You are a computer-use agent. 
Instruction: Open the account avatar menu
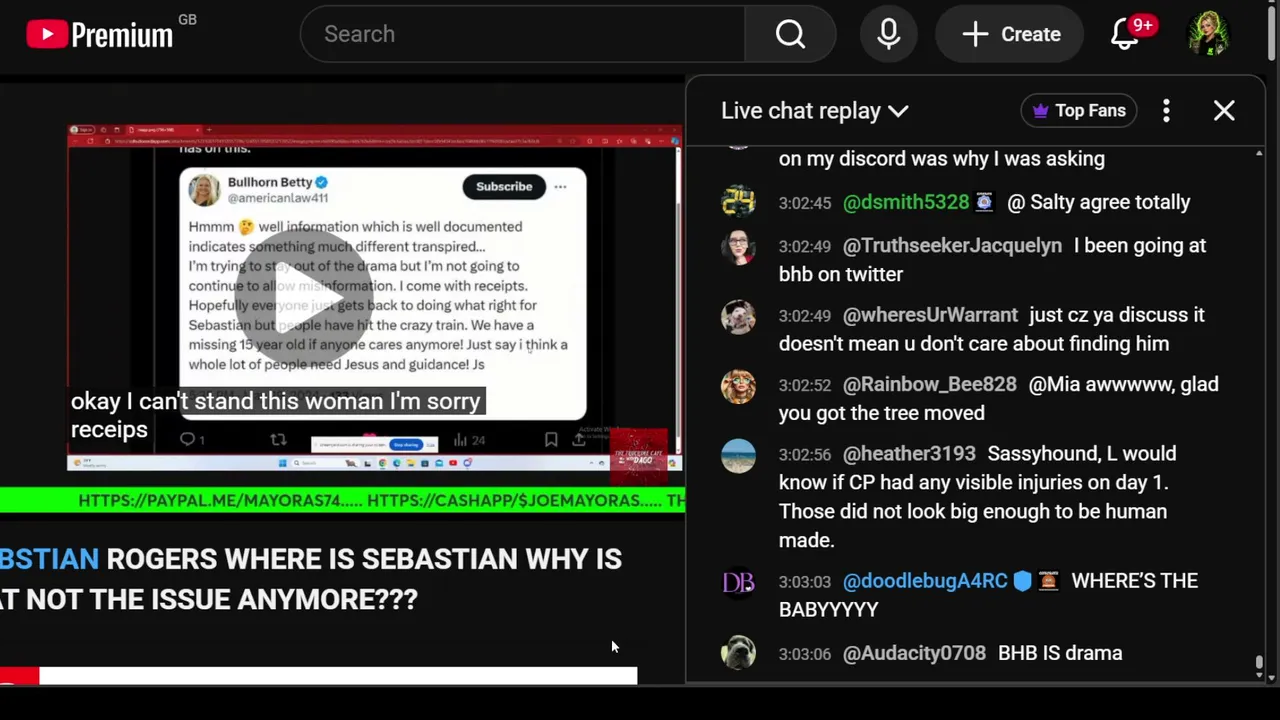tap(1207, 34)
